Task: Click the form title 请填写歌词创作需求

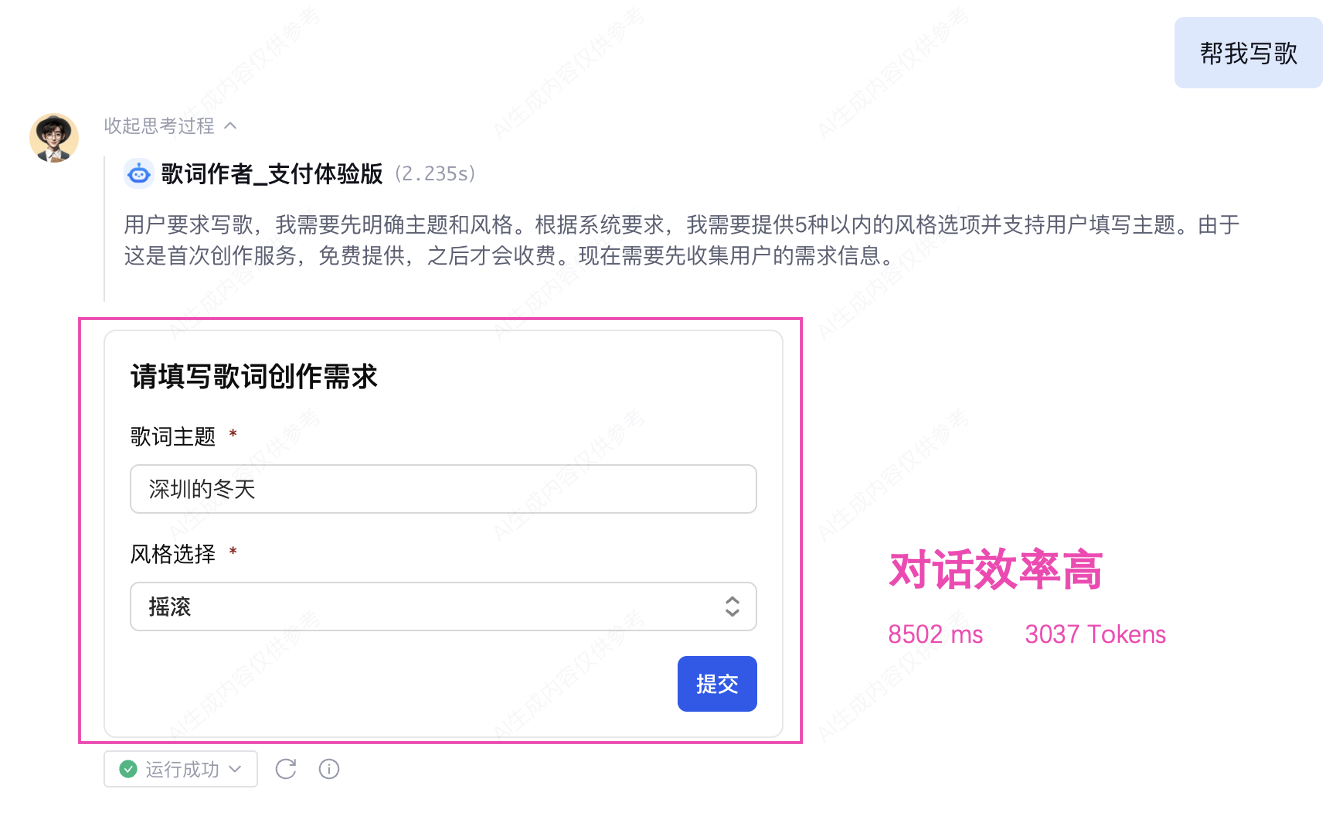Action: tap(254, 377)
